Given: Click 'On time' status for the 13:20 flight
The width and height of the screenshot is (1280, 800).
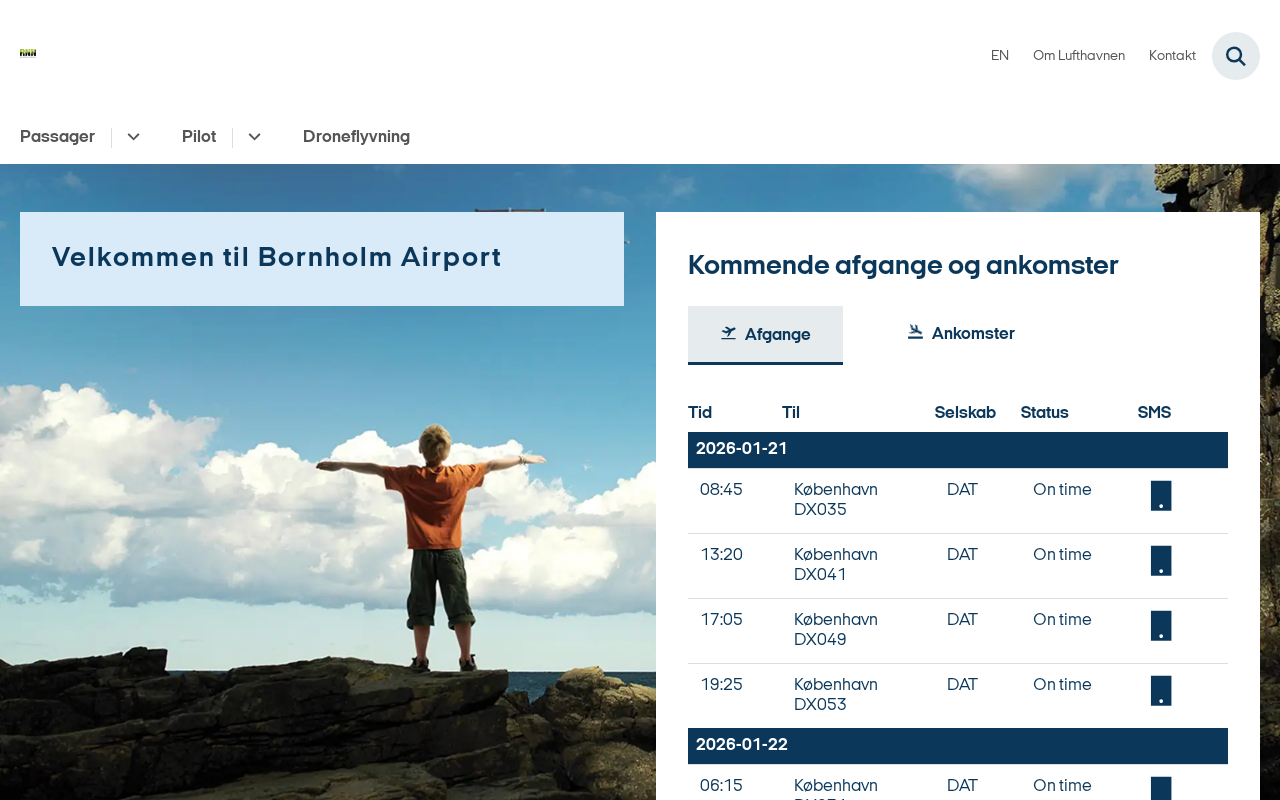Looking at the screenshot, I should [1062, 555].
